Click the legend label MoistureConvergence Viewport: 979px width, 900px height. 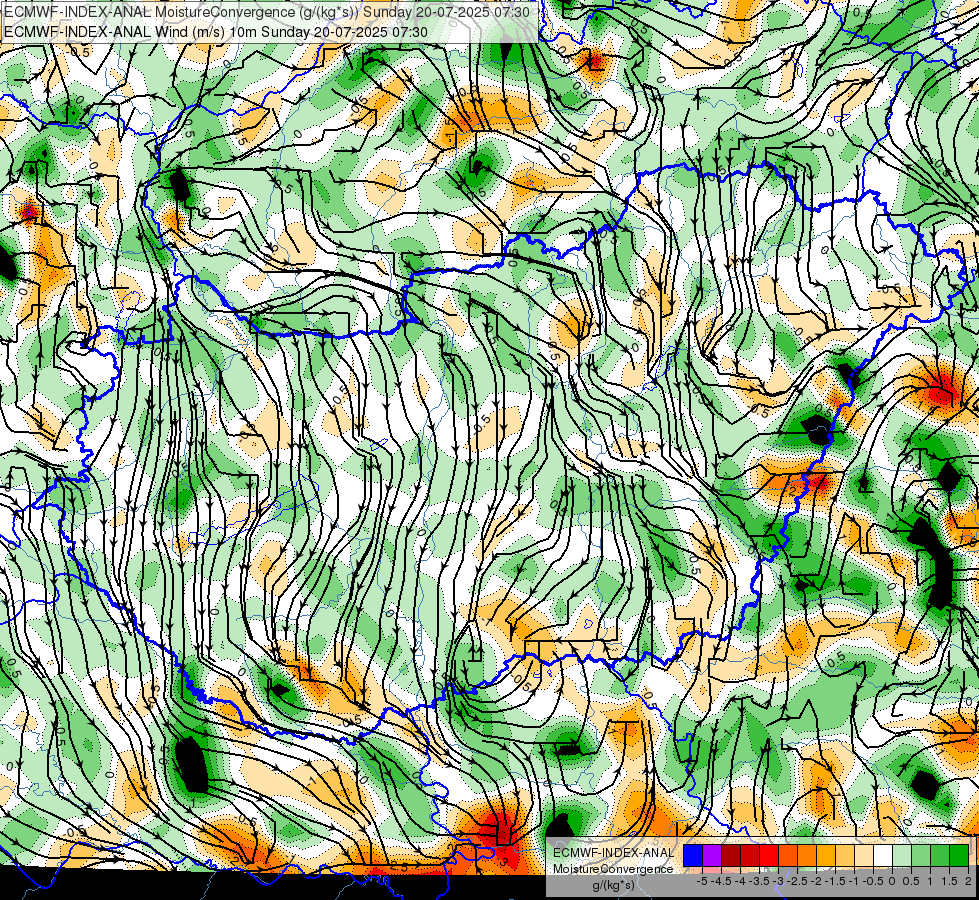tap(613, 869)
